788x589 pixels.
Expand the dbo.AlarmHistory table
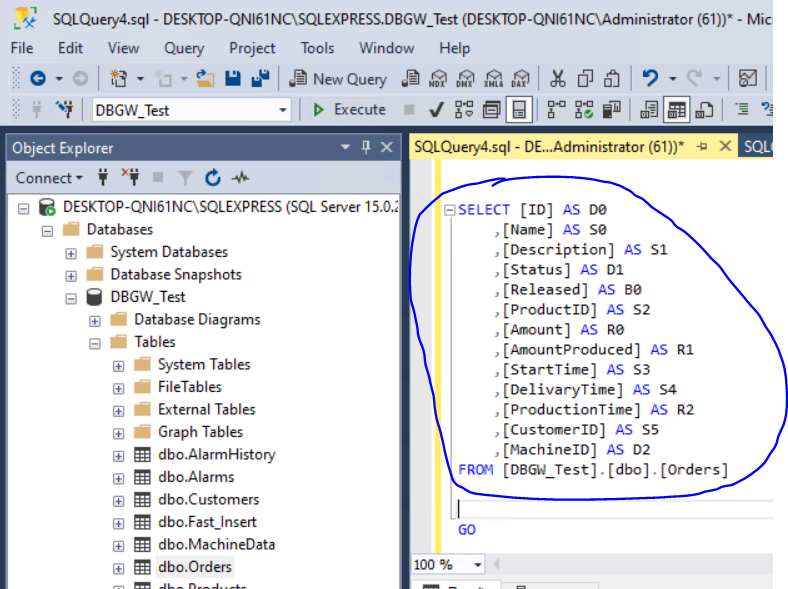118,456
